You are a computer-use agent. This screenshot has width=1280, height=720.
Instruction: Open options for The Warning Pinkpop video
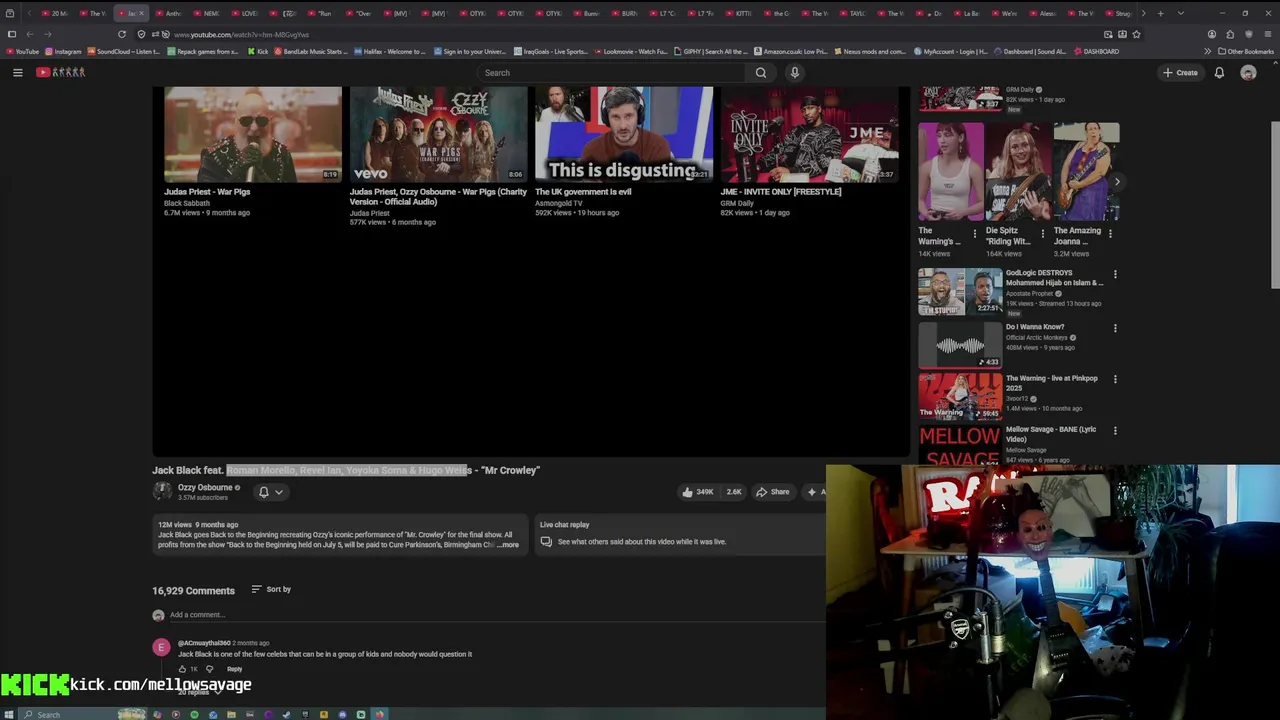1115,379
